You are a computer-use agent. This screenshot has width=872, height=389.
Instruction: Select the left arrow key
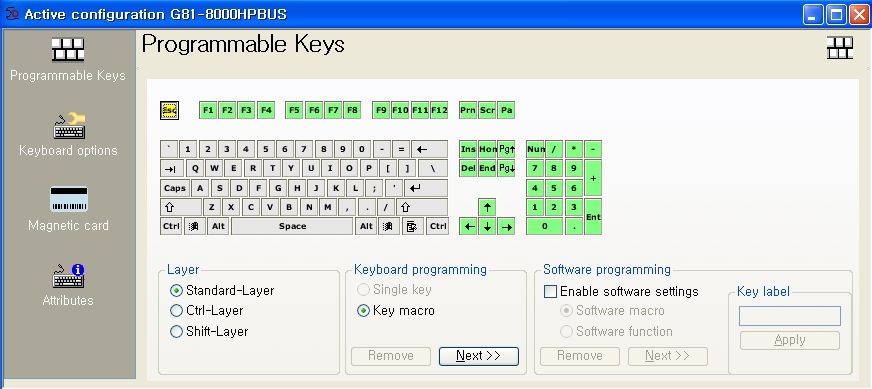468,226
